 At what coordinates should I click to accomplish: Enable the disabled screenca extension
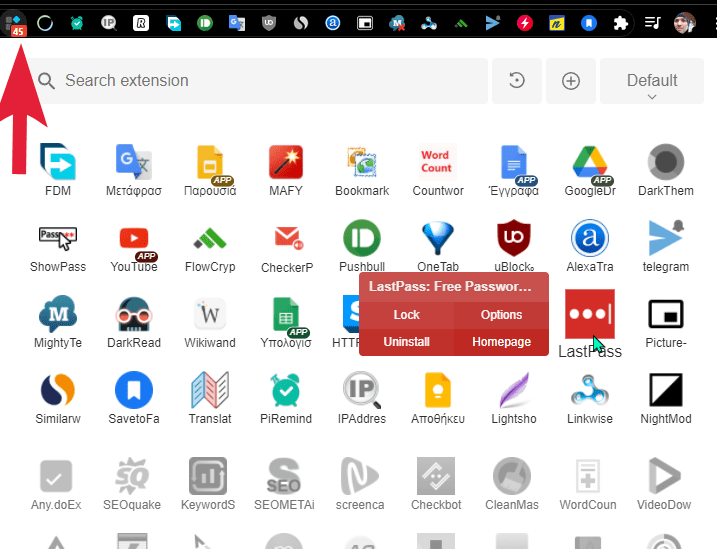coord(360,475)
